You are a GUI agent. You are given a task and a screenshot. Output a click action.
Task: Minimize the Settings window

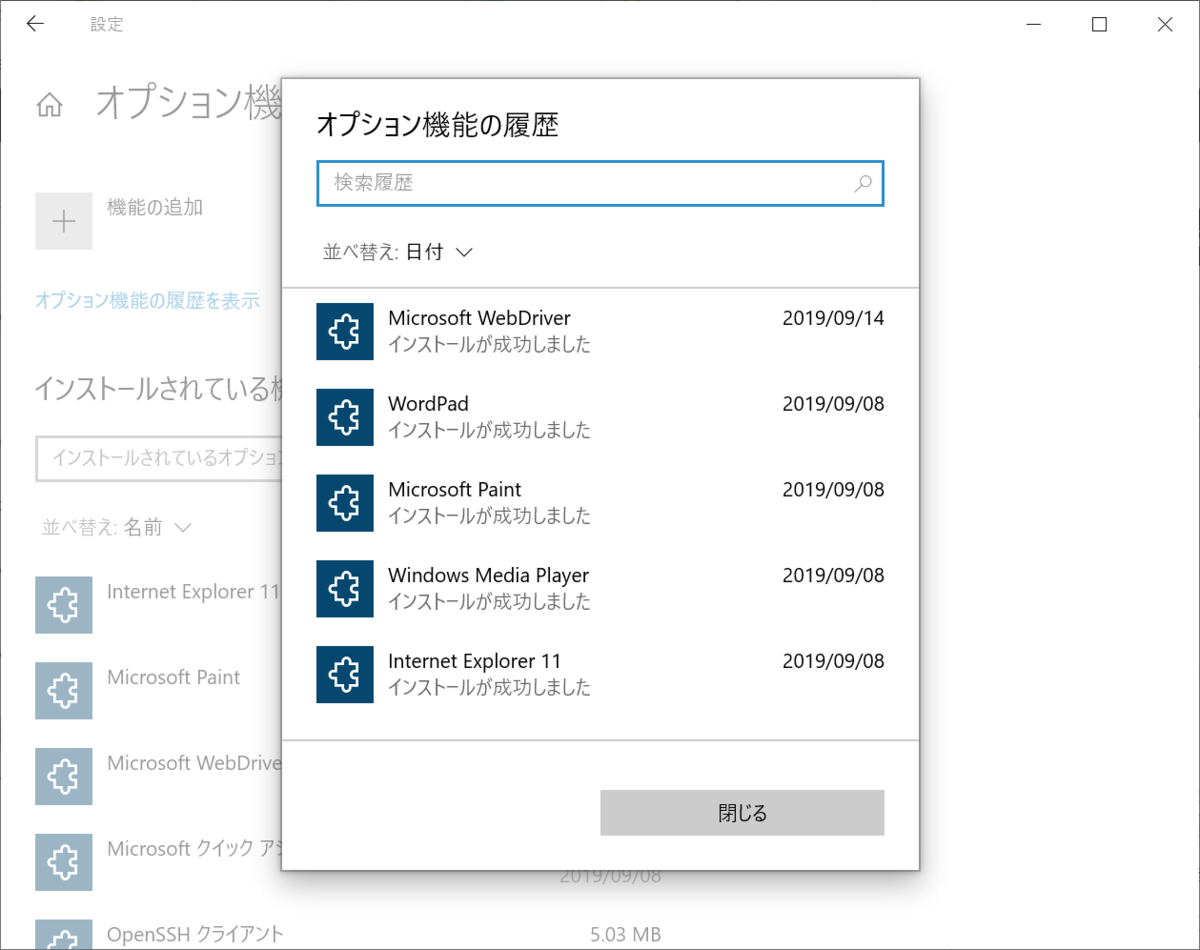click(1033, 25)
